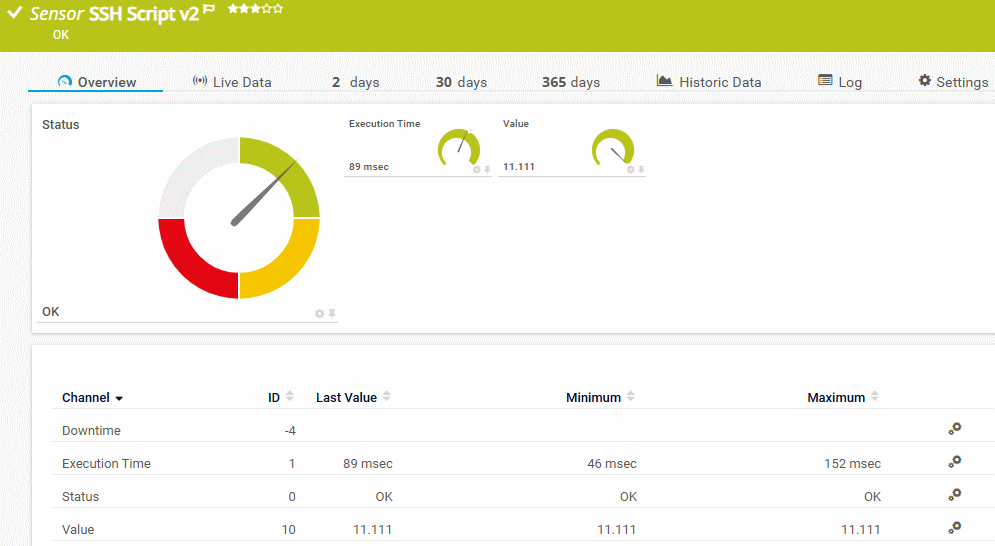The image size is (995, 546).
Task: Sort table by Last Value column
Action: 386,397
